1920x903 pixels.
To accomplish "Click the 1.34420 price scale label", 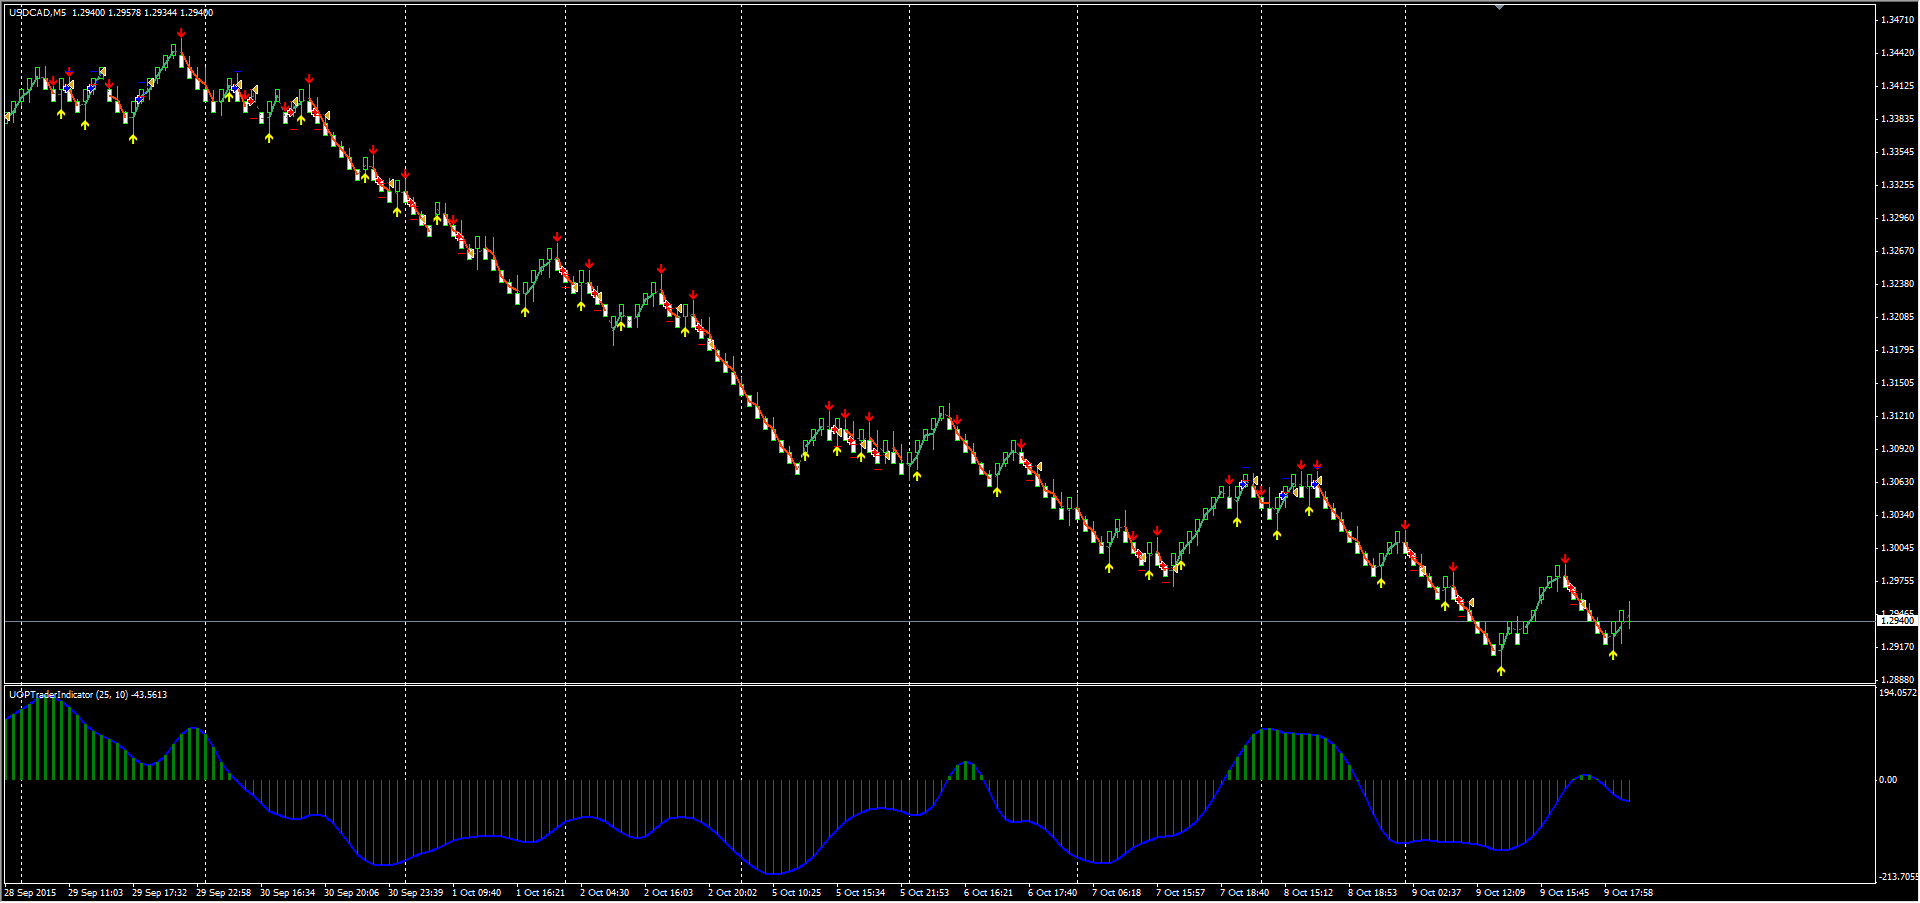I will pos(1897,53).
